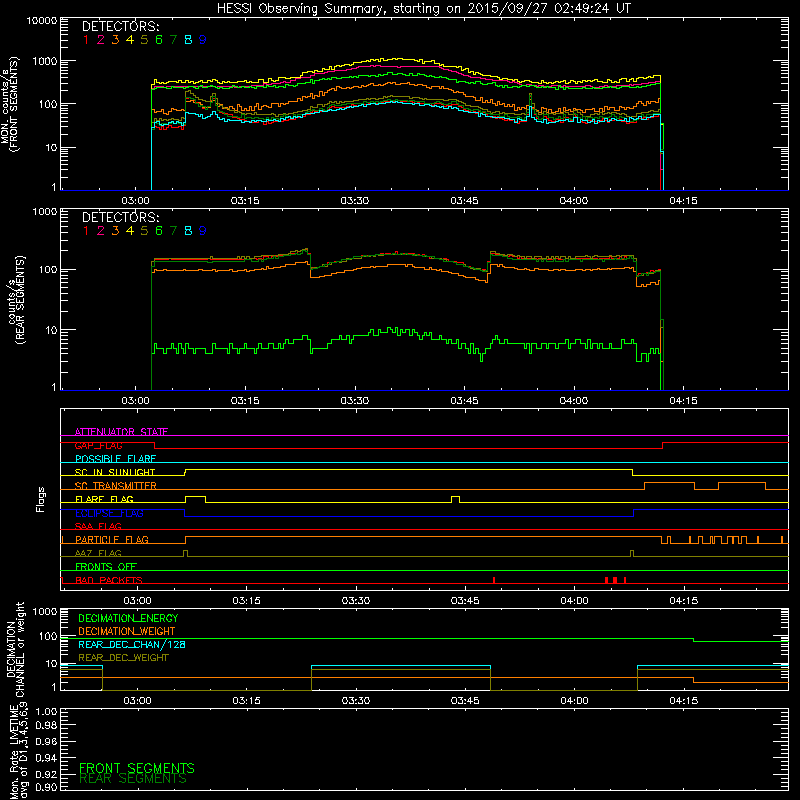Select the SC_IN_SUNLIGHT flag label
The height and width of the screenshot is (800, 800).
[115, 472]
